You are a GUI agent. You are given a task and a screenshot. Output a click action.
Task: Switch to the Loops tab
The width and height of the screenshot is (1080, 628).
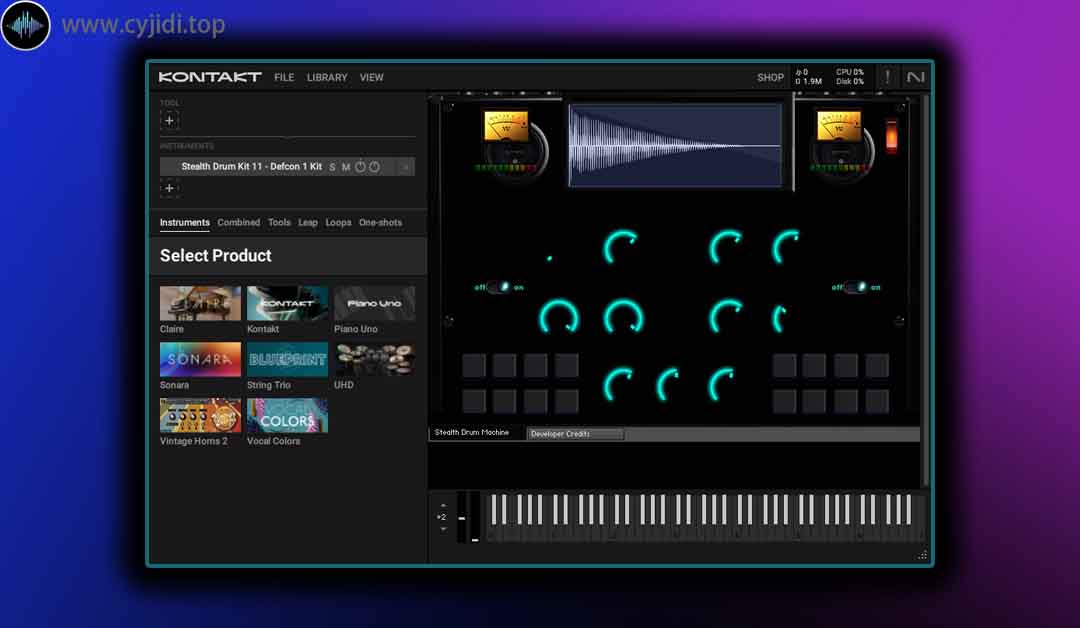[x=338, y=222]
